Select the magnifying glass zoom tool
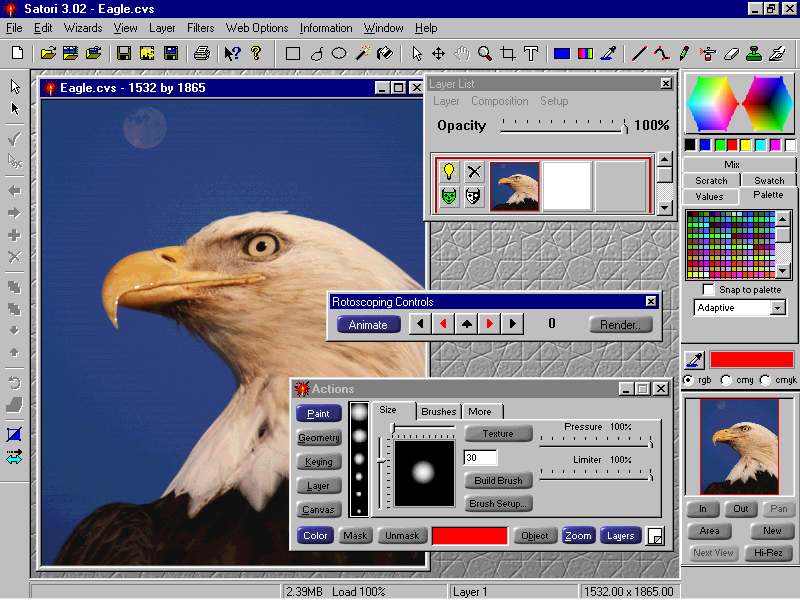The width and height of the screenshot is (800, 600). tap(485, 53)
